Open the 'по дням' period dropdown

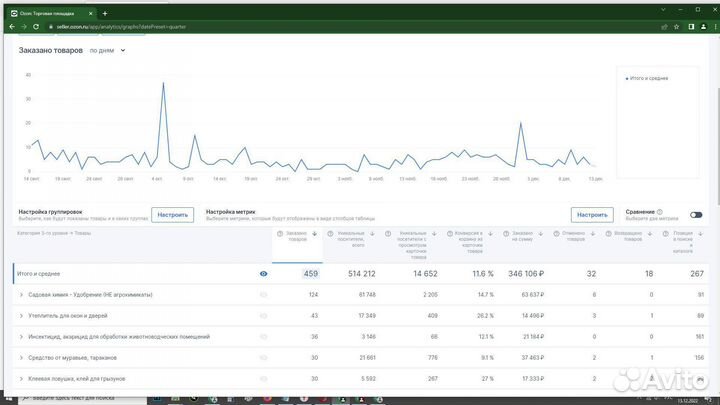point(108,50)
